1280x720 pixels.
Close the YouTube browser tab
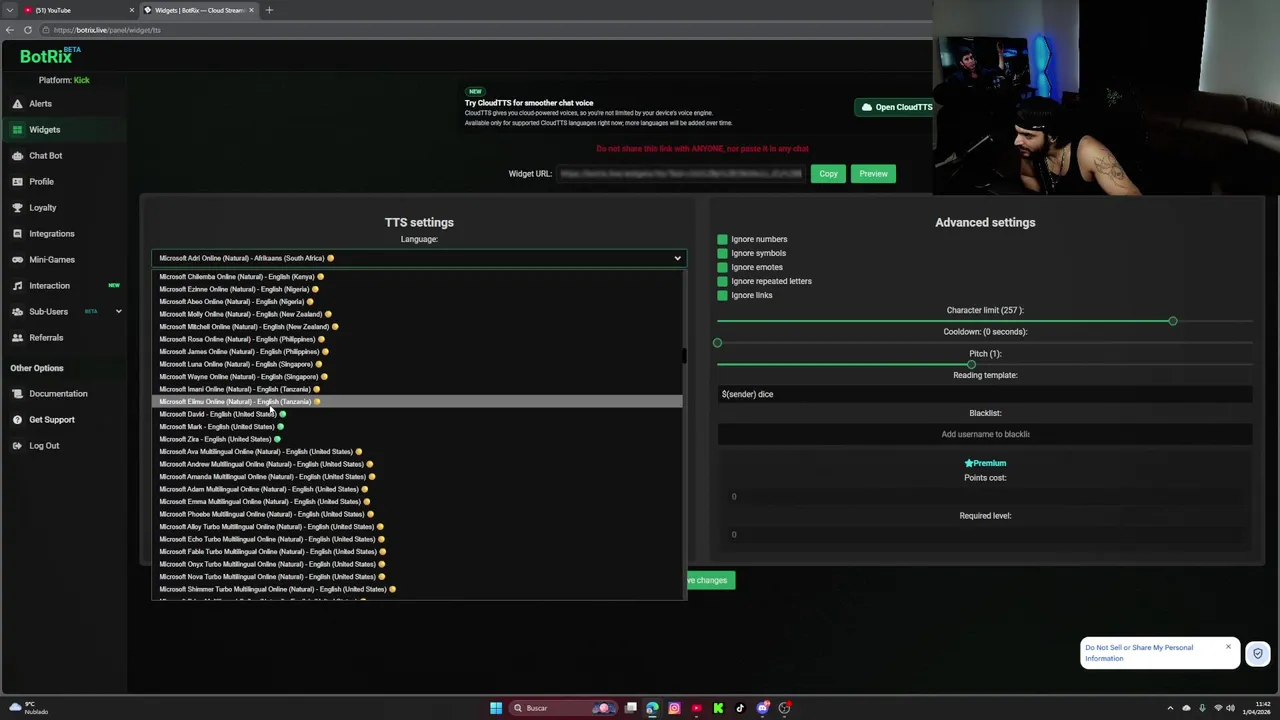pyautogui.click(x=131, y=10)
